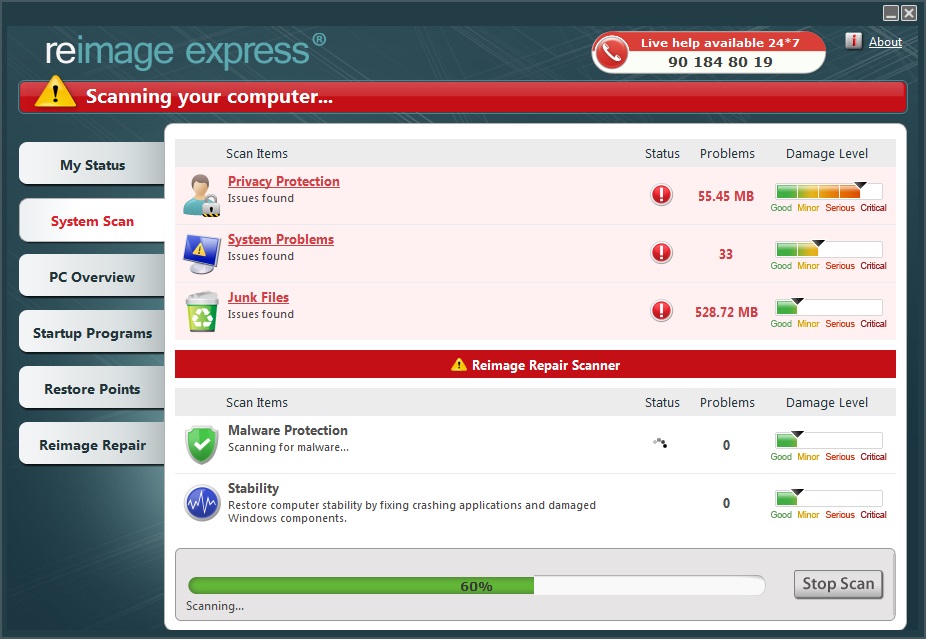Click the About info icon
The image size is (926, 639).
click(x=853, y=41)
